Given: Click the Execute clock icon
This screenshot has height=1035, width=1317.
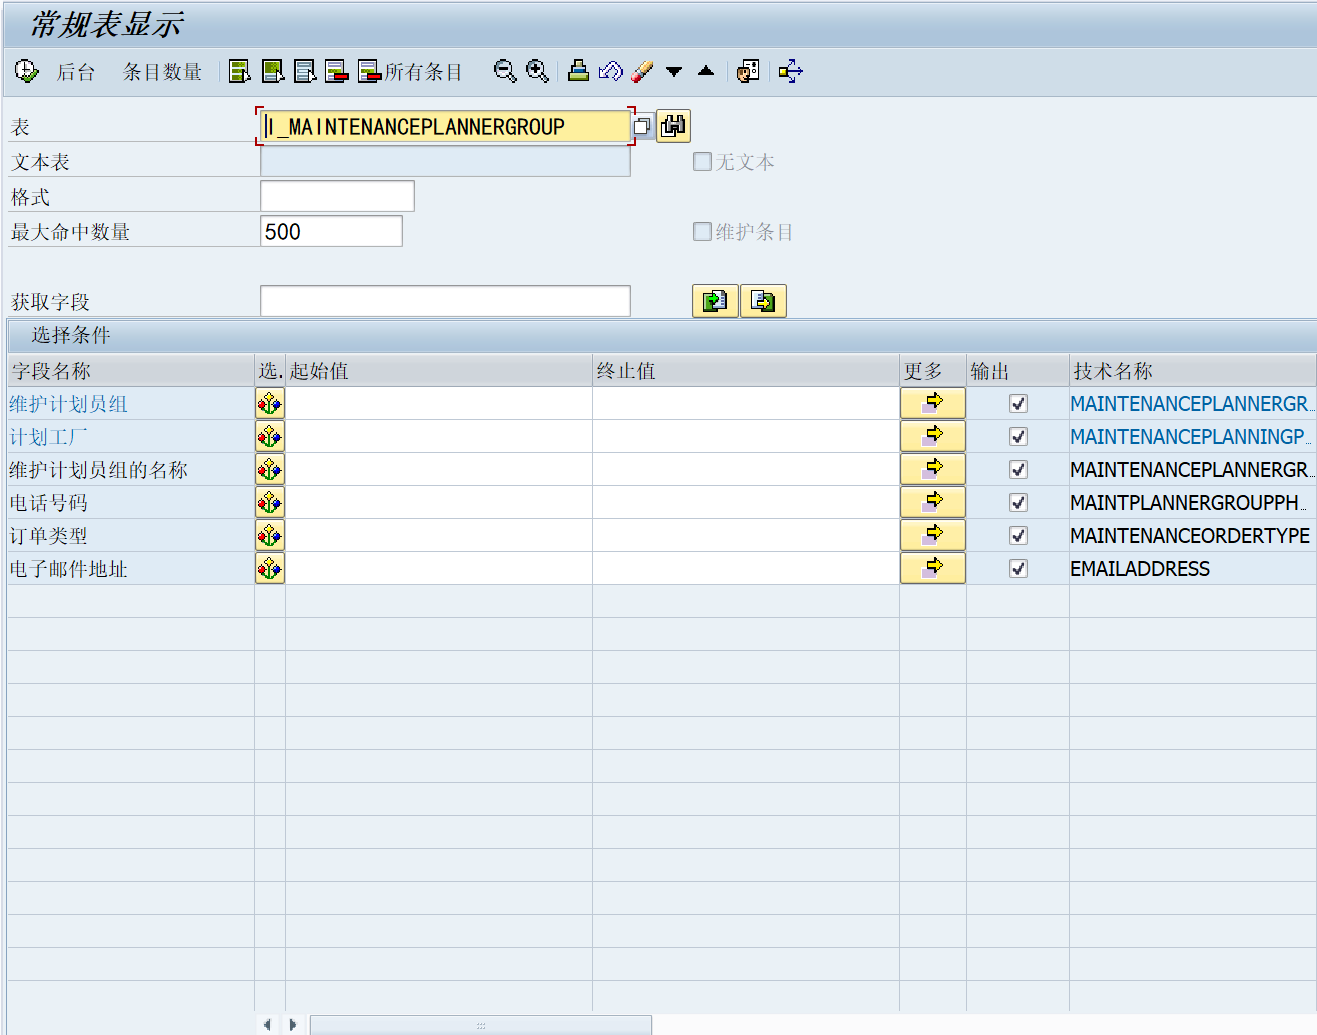Looking at the screenshot, I should (26, 71).
